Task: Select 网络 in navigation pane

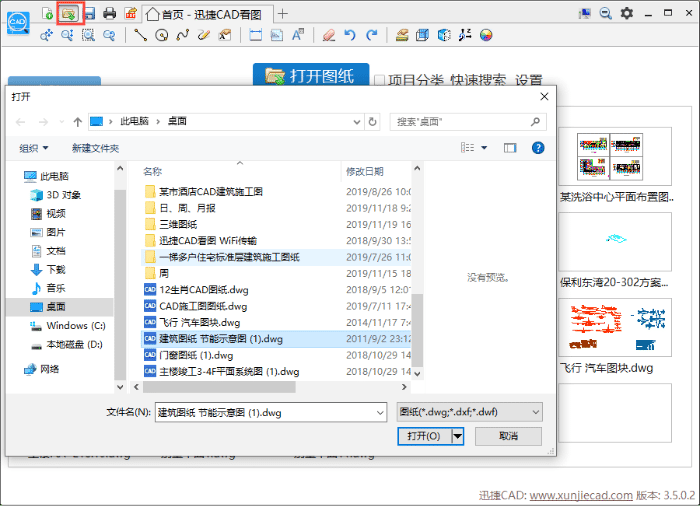Action: (x=42, y=369)
